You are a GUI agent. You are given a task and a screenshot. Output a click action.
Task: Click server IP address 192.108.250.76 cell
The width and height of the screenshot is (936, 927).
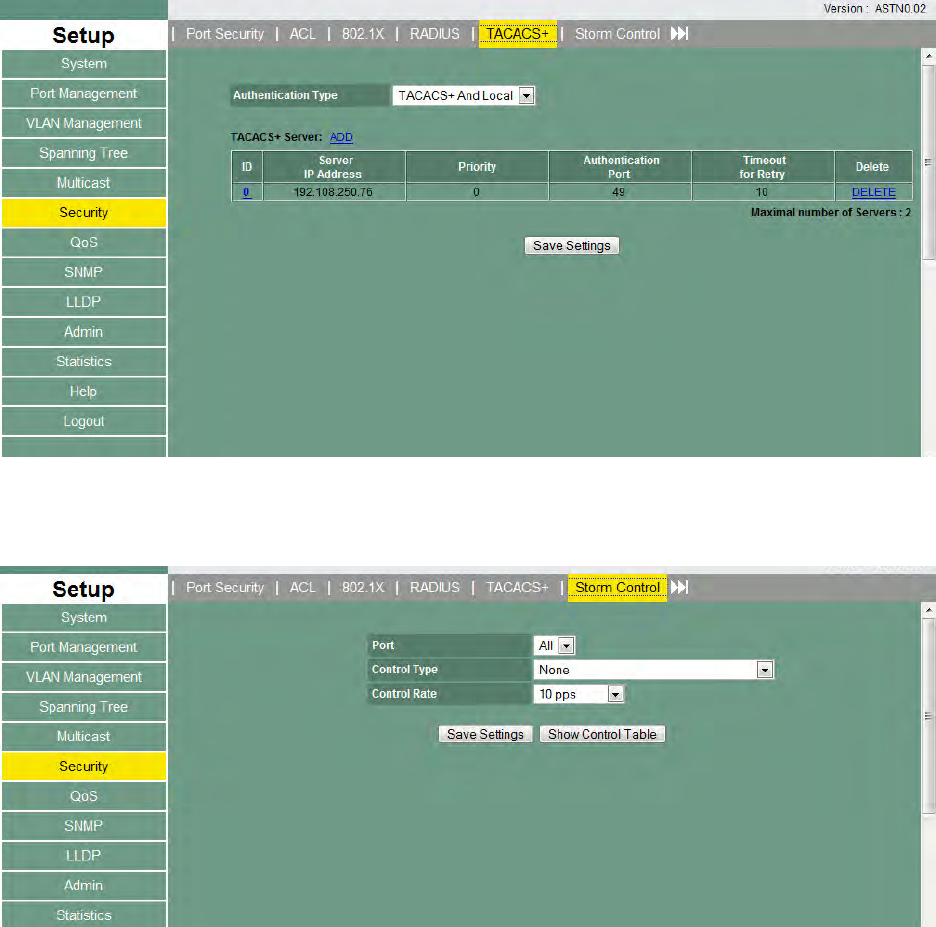[x=333, y=192]
